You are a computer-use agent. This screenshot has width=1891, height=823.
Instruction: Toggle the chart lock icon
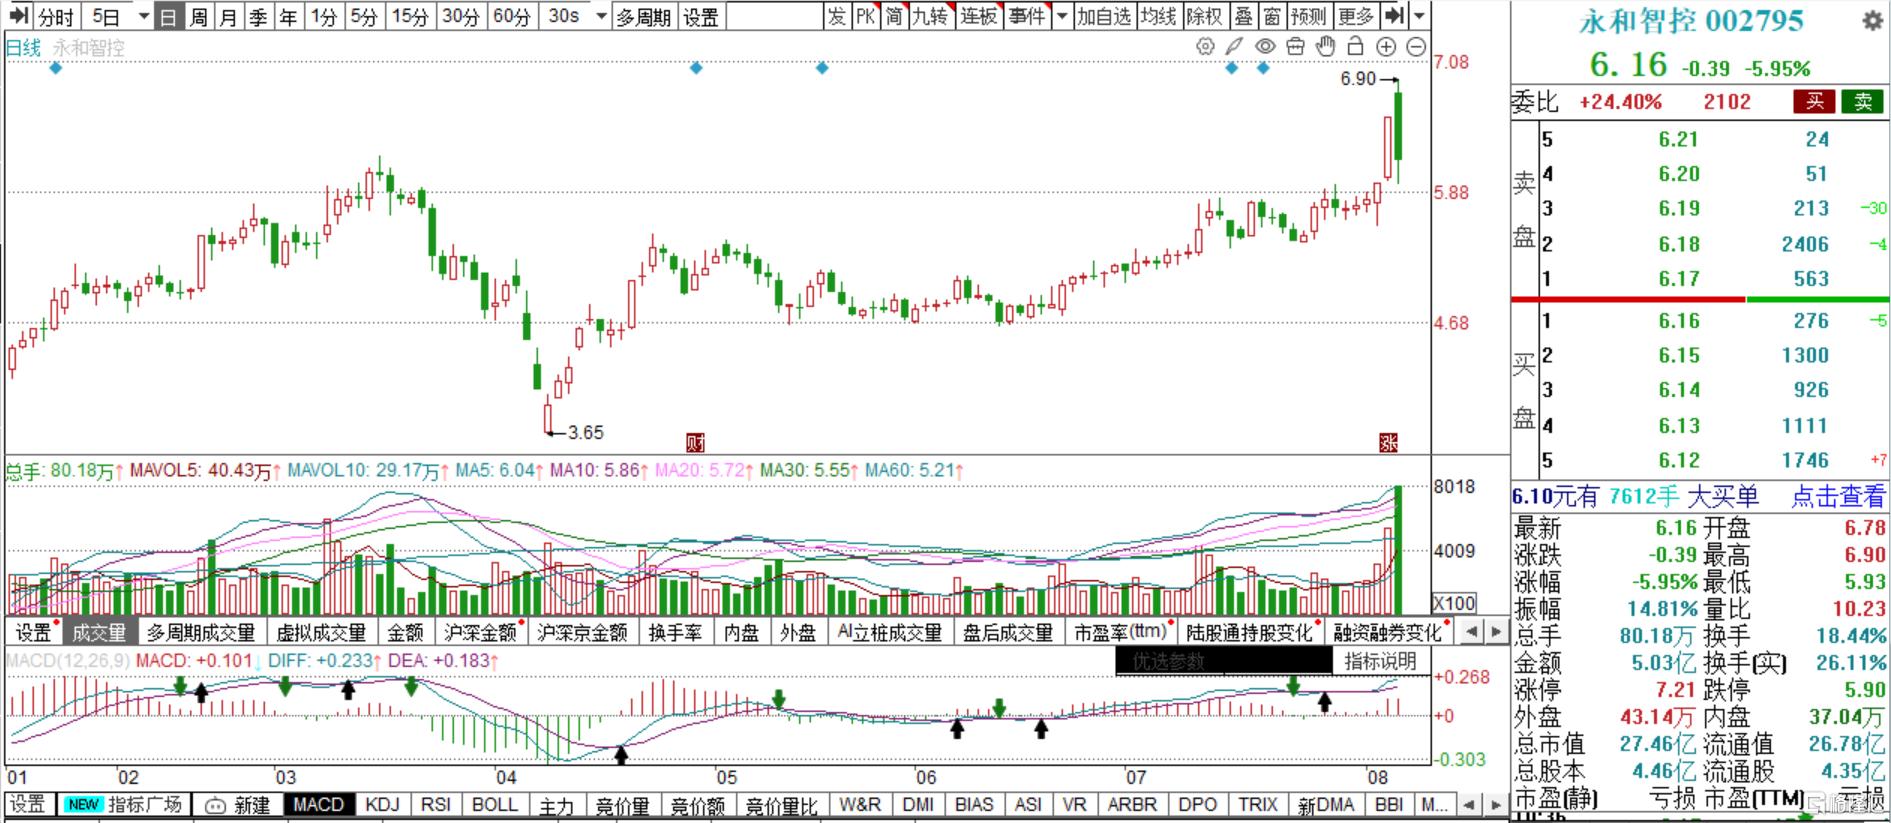(1355, 47)
